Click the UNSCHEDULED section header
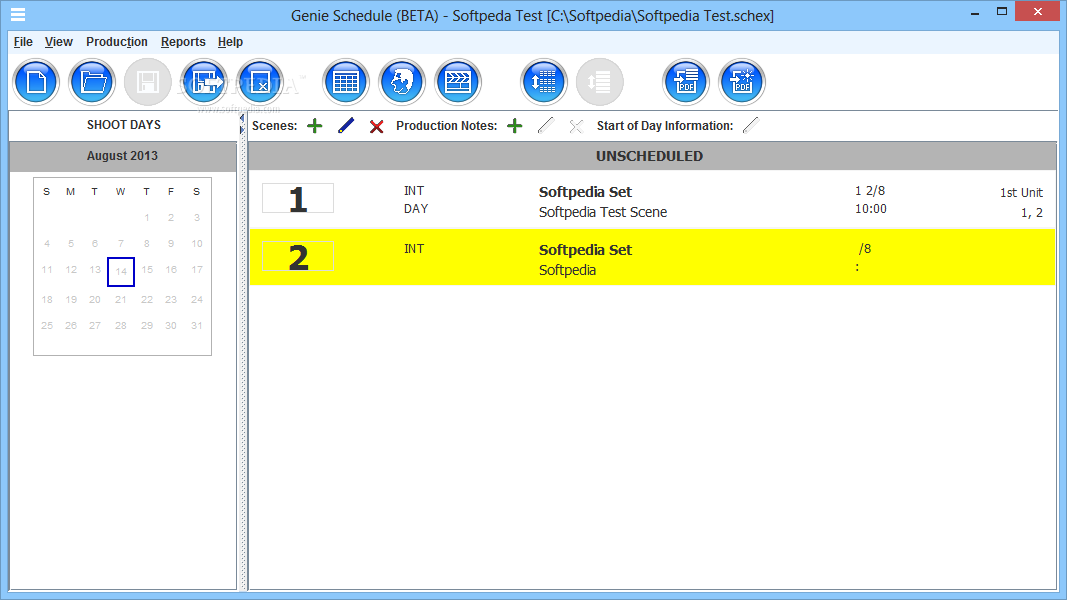This screenshot has width=1067, height=600. click(x=652, y=156)
